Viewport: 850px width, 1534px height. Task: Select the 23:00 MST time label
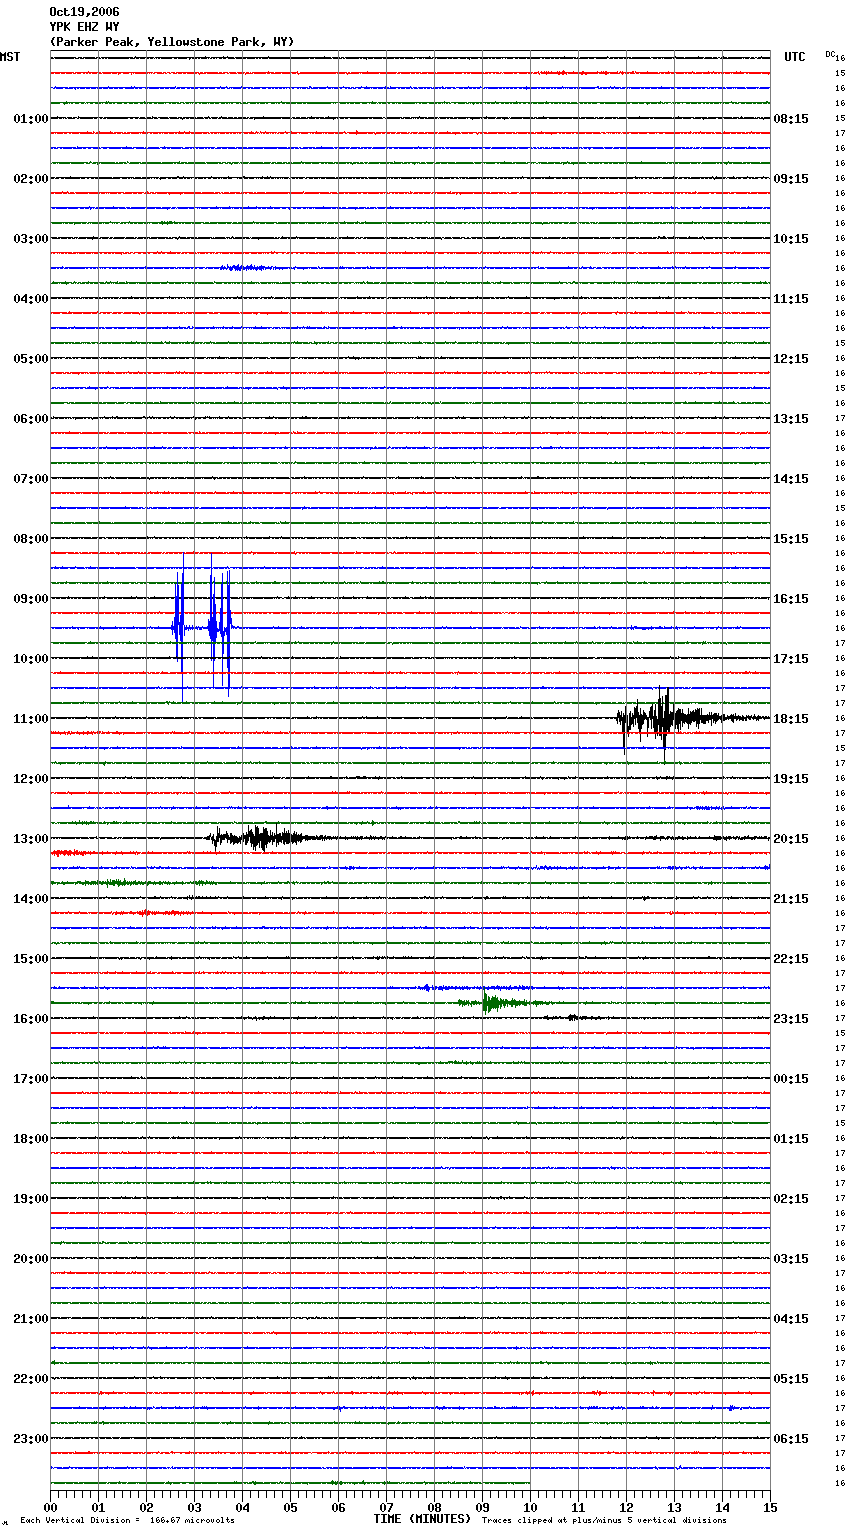[31, 1439]
